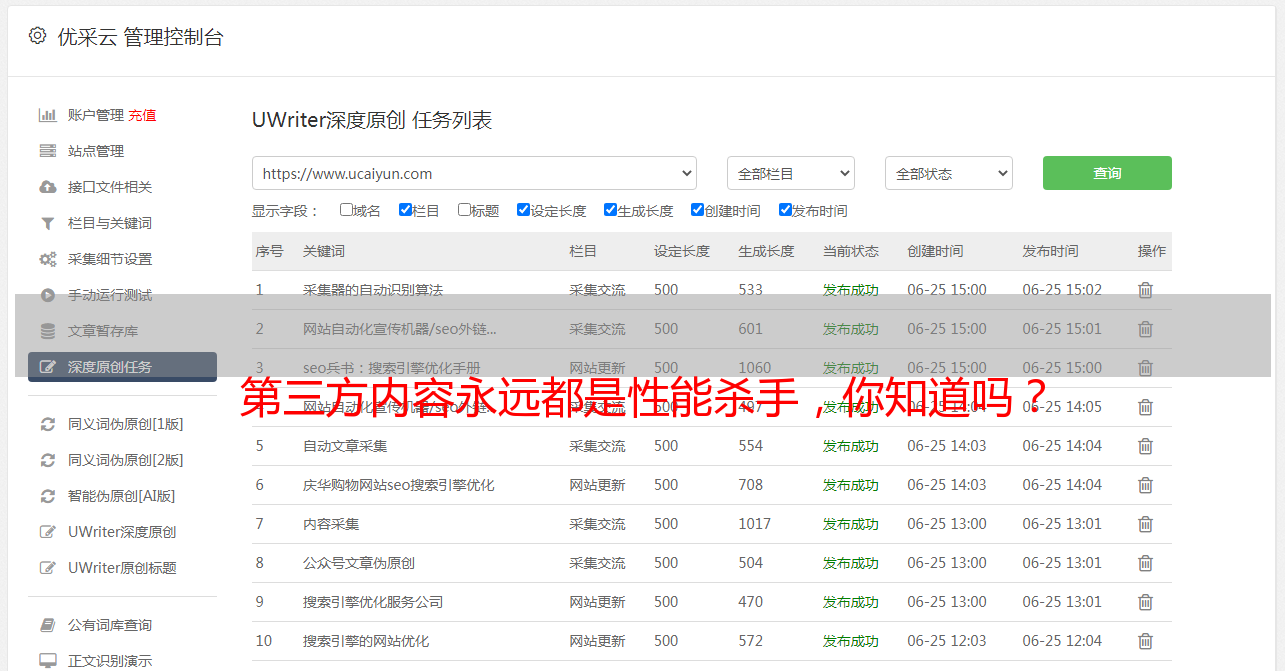
Task: Click the bar chart icon next to 账户管理
Action: click(47, 115)
